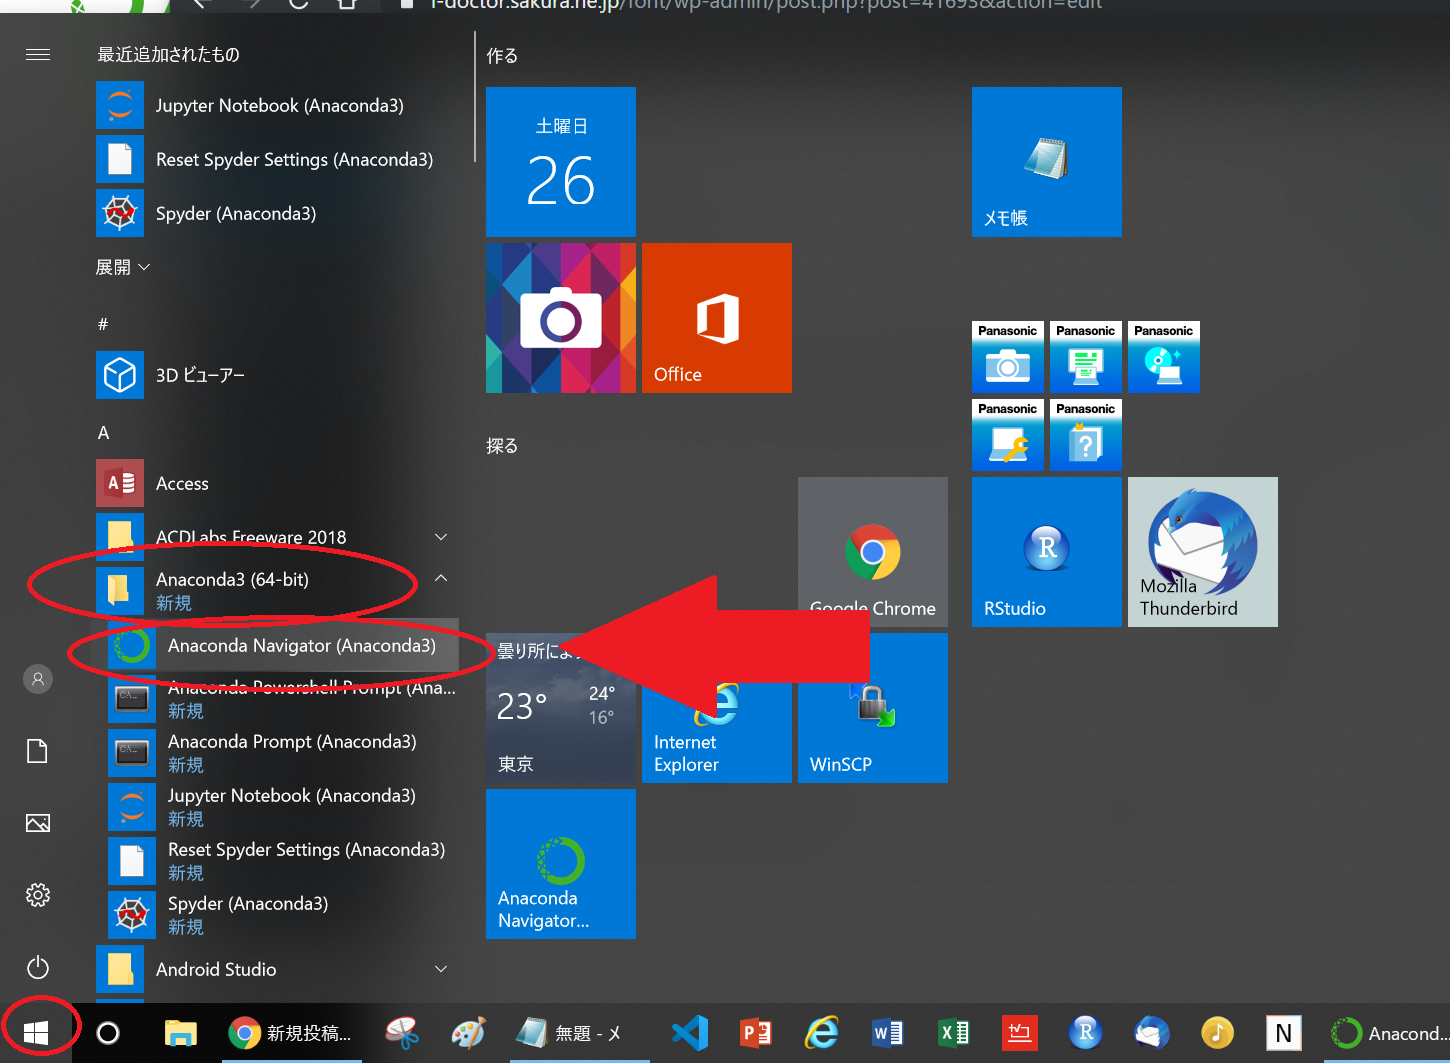Open Reset Spyder Settings under the Anaconda3 folder
The height and width of the screenshot is (1063, 1450).
284,861
